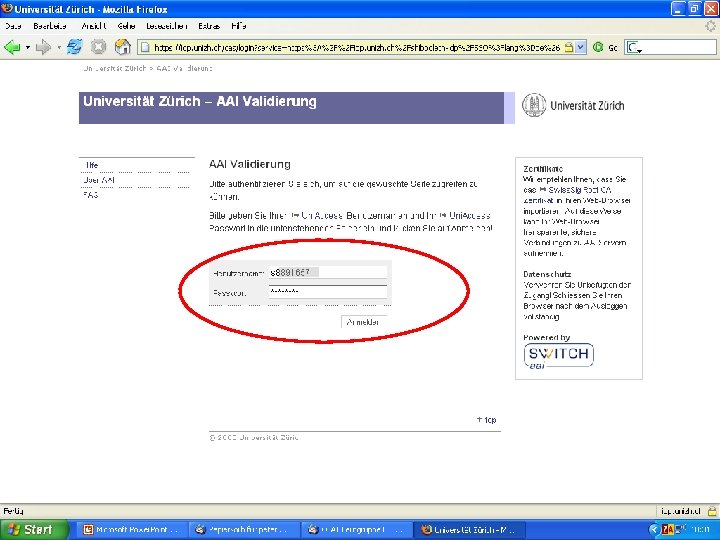Open the Gehe menu
720x540 pixels.
[x=126, y=26]
